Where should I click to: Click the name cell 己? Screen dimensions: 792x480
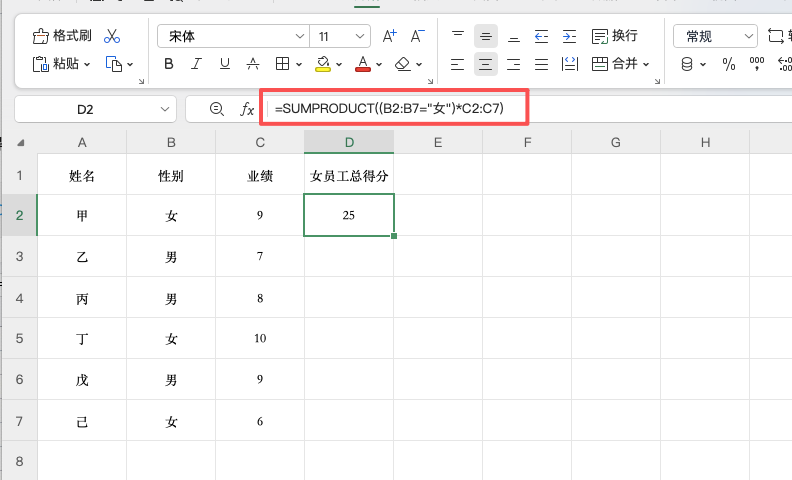82,421
